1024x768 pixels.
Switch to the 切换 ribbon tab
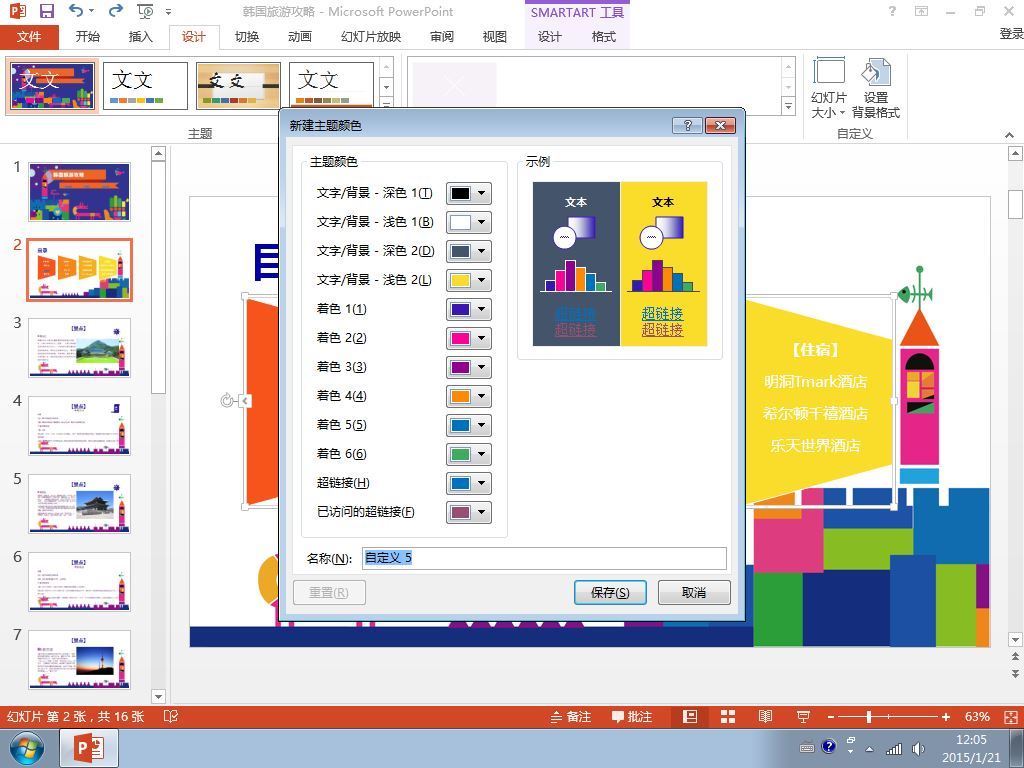pos(247,37)
